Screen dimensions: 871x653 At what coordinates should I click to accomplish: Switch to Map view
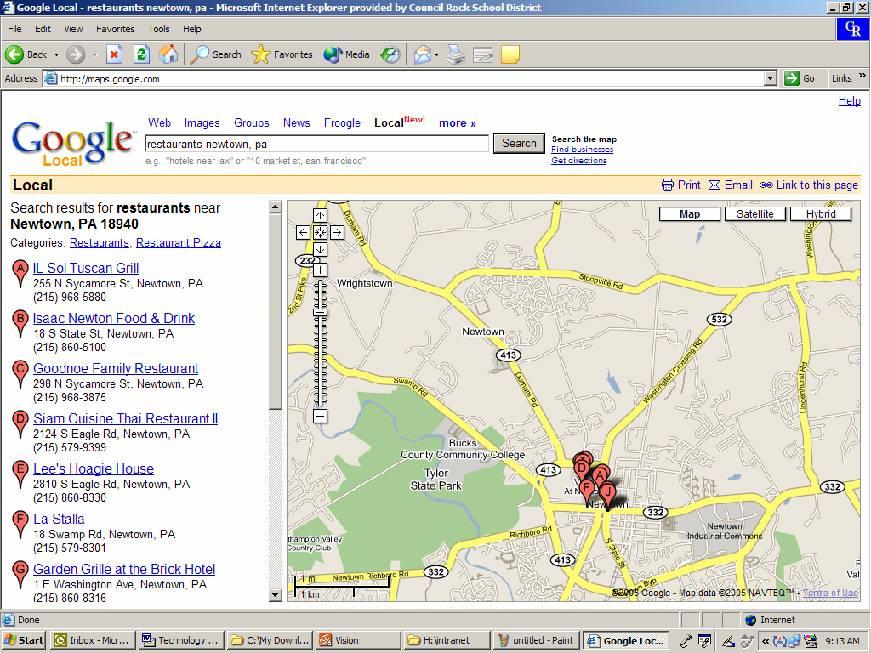tap(689, 214)
